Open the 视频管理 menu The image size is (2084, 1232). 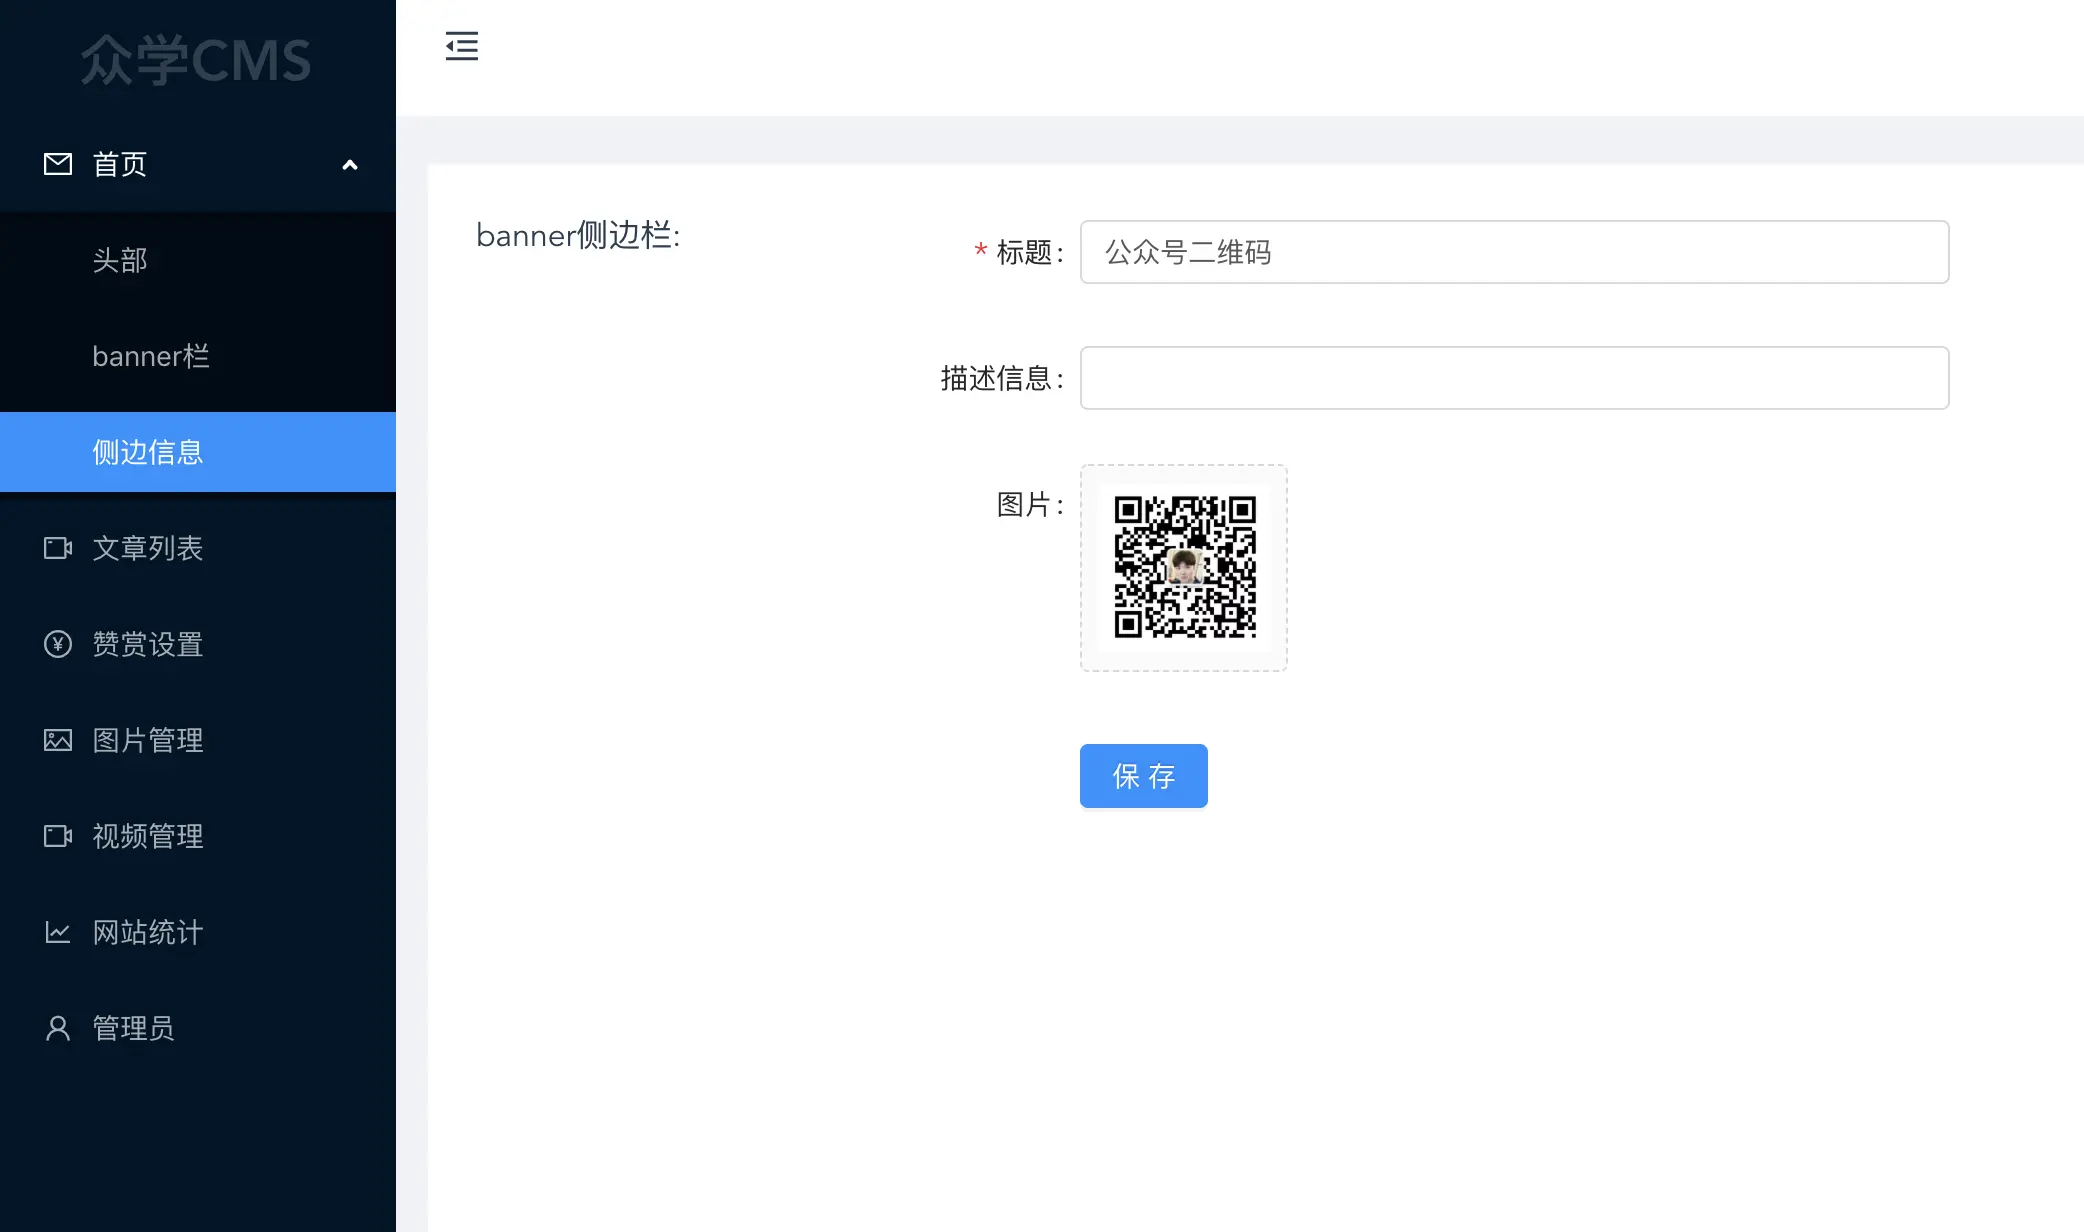(198, 836)
